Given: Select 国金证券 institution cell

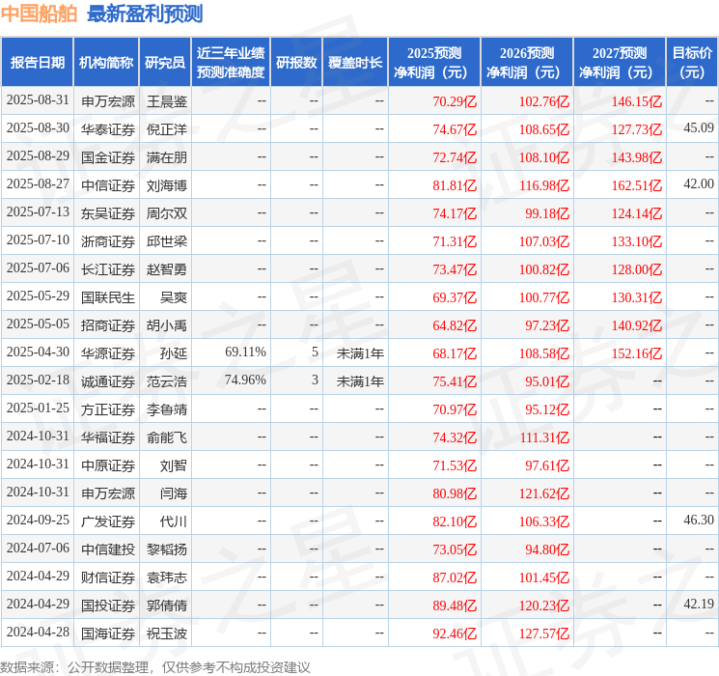Looking at the screenshot, I should tap(108, 157).
